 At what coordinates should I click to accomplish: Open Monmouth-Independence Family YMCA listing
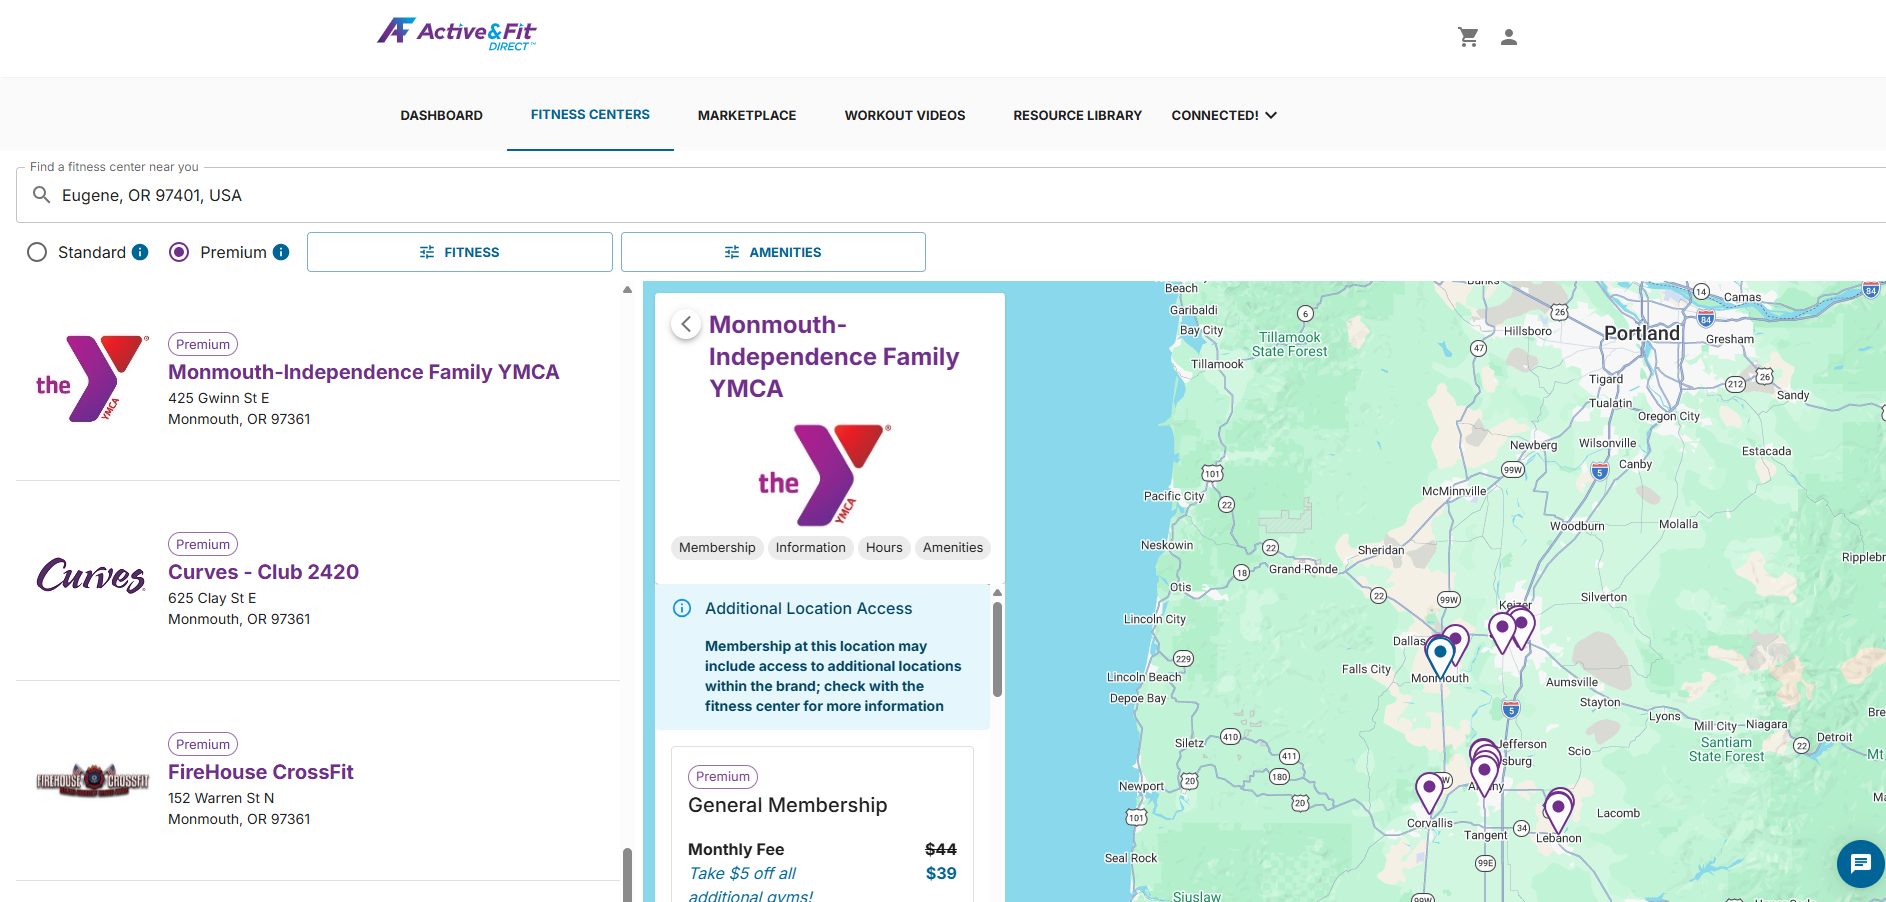point(363,372)
